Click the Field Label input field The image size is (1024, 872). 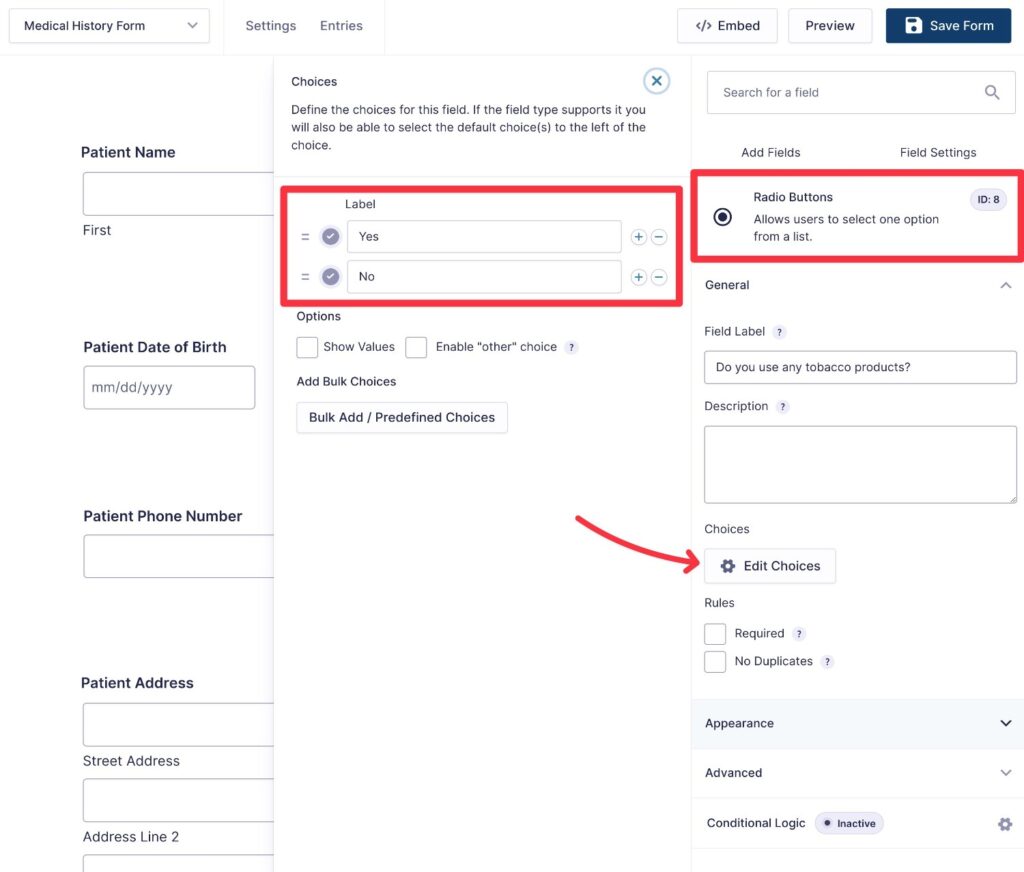click(859, 367)
